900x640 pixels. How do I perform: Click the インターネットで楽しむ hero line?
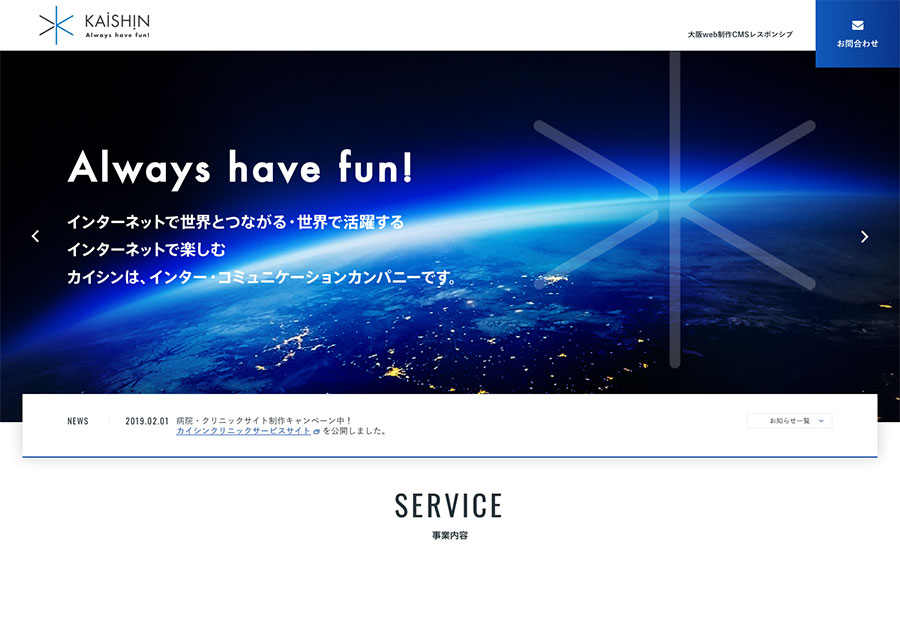pos(147,249)
